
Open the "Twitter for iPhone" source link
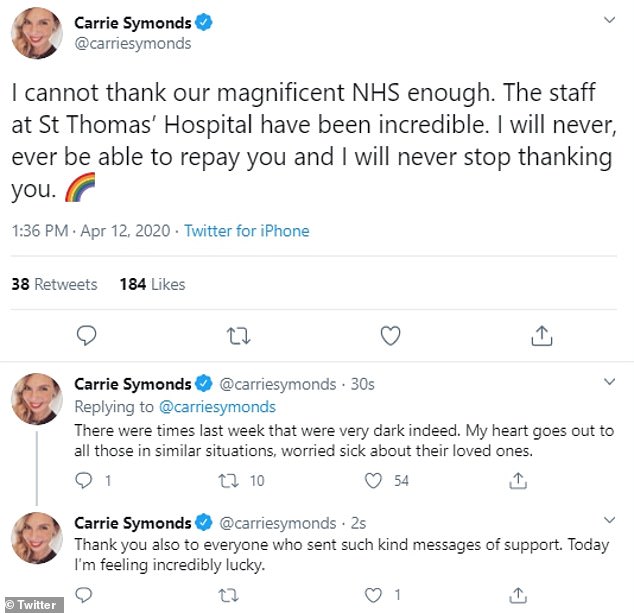pyautogui.click(x=246, y=231)
